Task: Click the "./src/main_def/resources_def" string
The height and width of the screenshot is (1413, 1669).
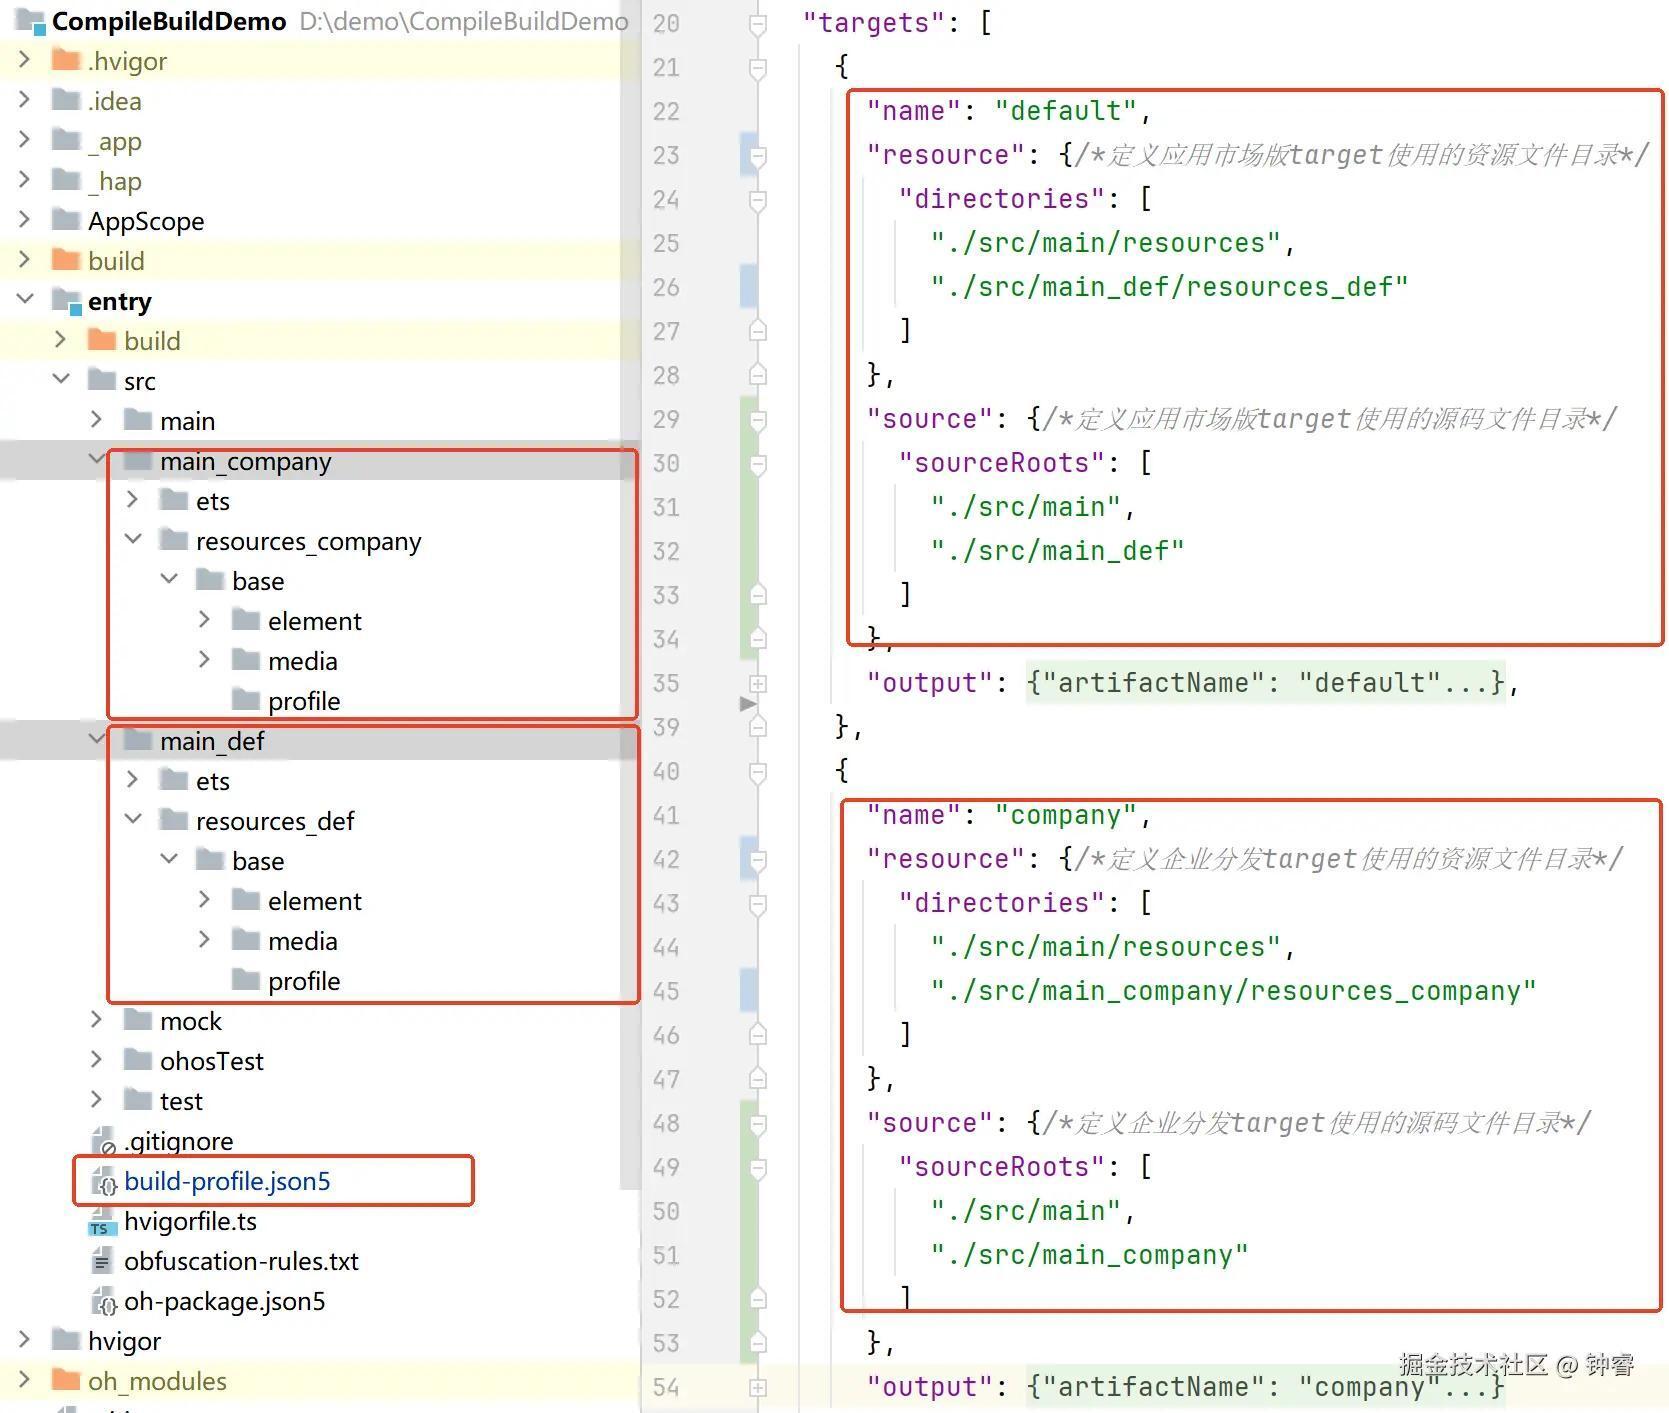Action: point(1169,287)
